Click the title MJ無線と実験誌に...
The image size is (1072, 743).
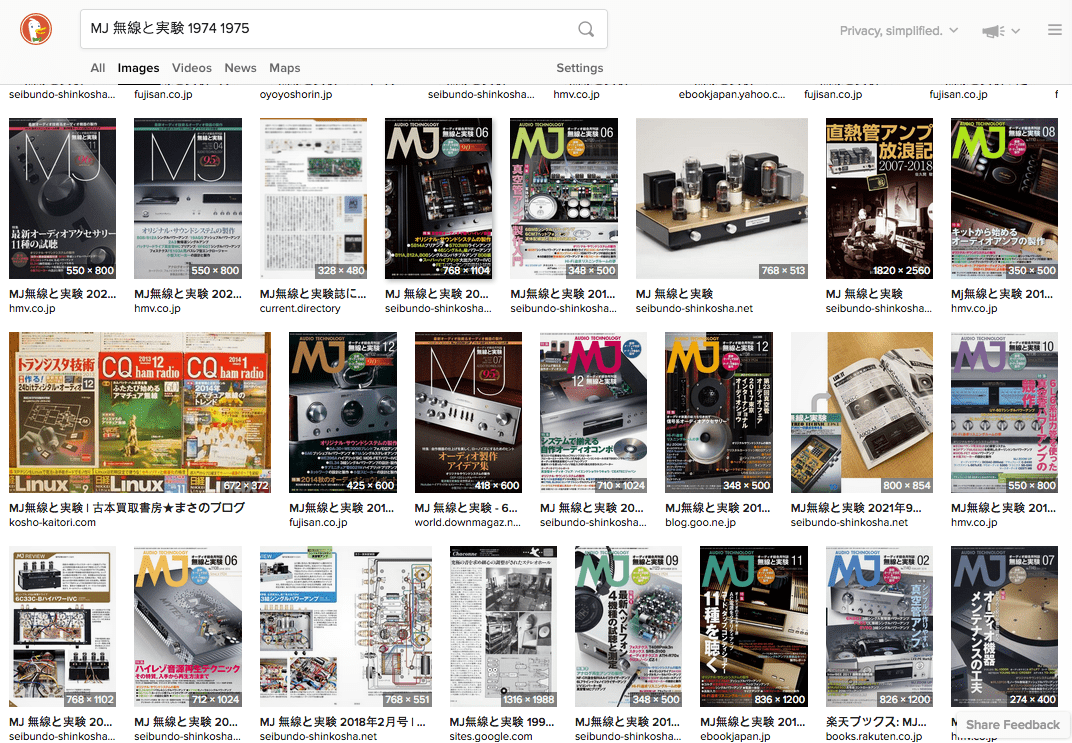pos(313,293)
